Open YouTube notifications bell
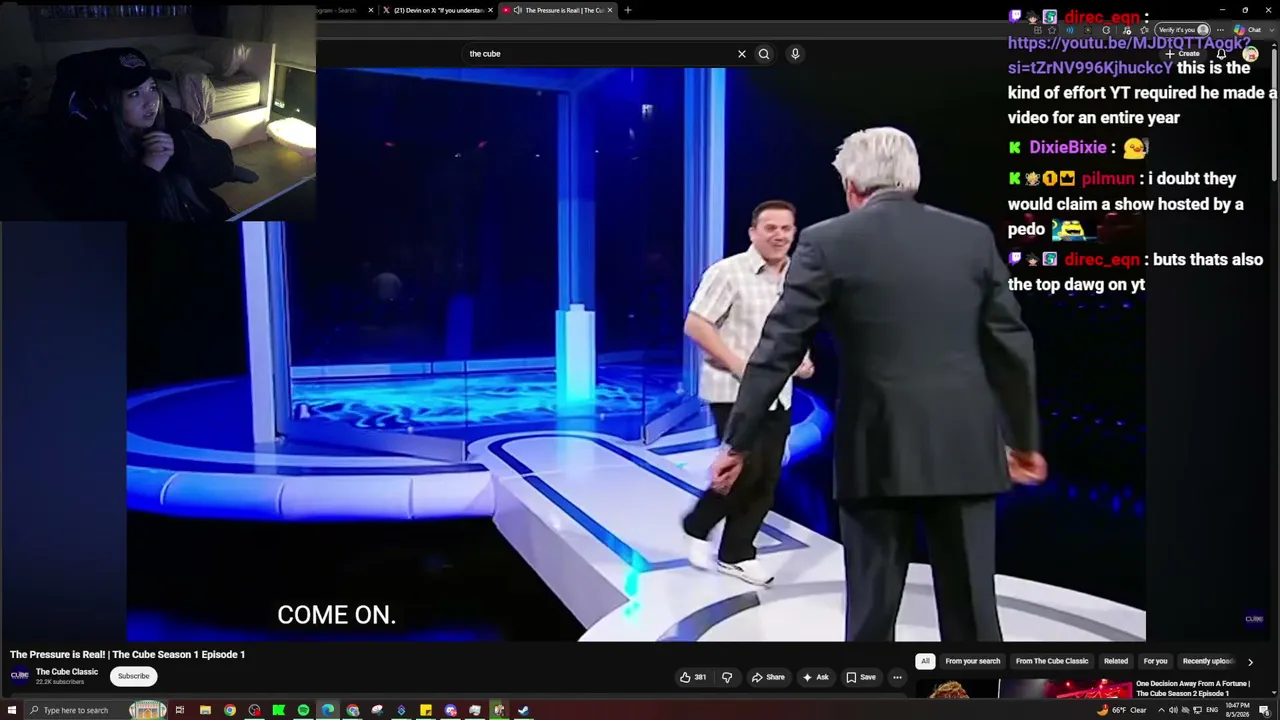This screenshot has width=1280, height=720. pos(1222,54)
